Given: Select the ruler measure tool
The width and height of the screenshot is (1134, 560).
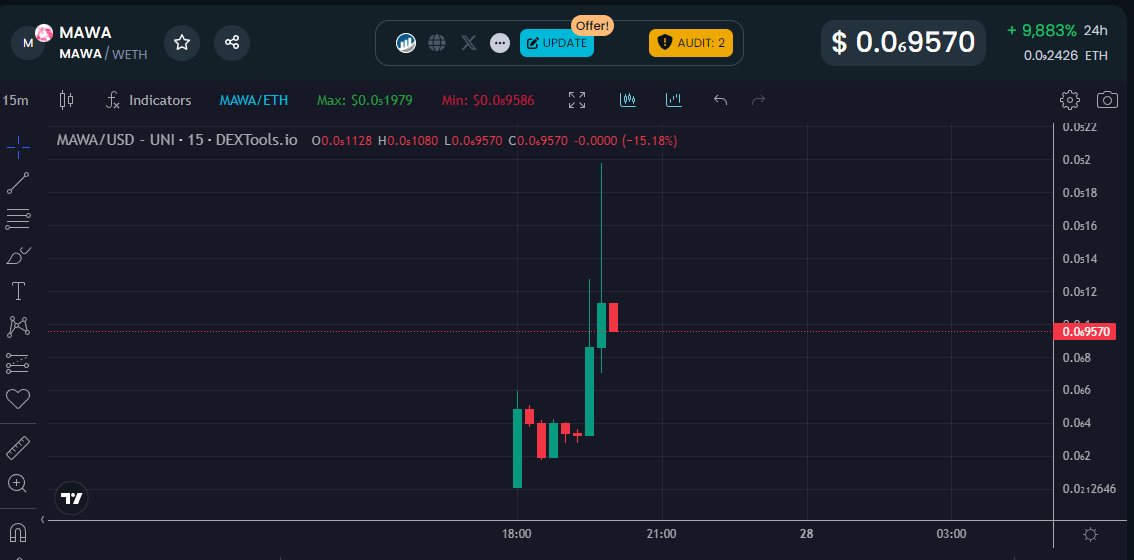Looking at the screenshot, I should point(18,448).
